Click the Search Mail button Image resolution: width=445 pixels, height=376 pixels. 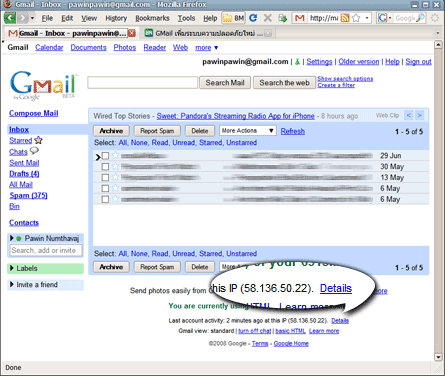225,83
